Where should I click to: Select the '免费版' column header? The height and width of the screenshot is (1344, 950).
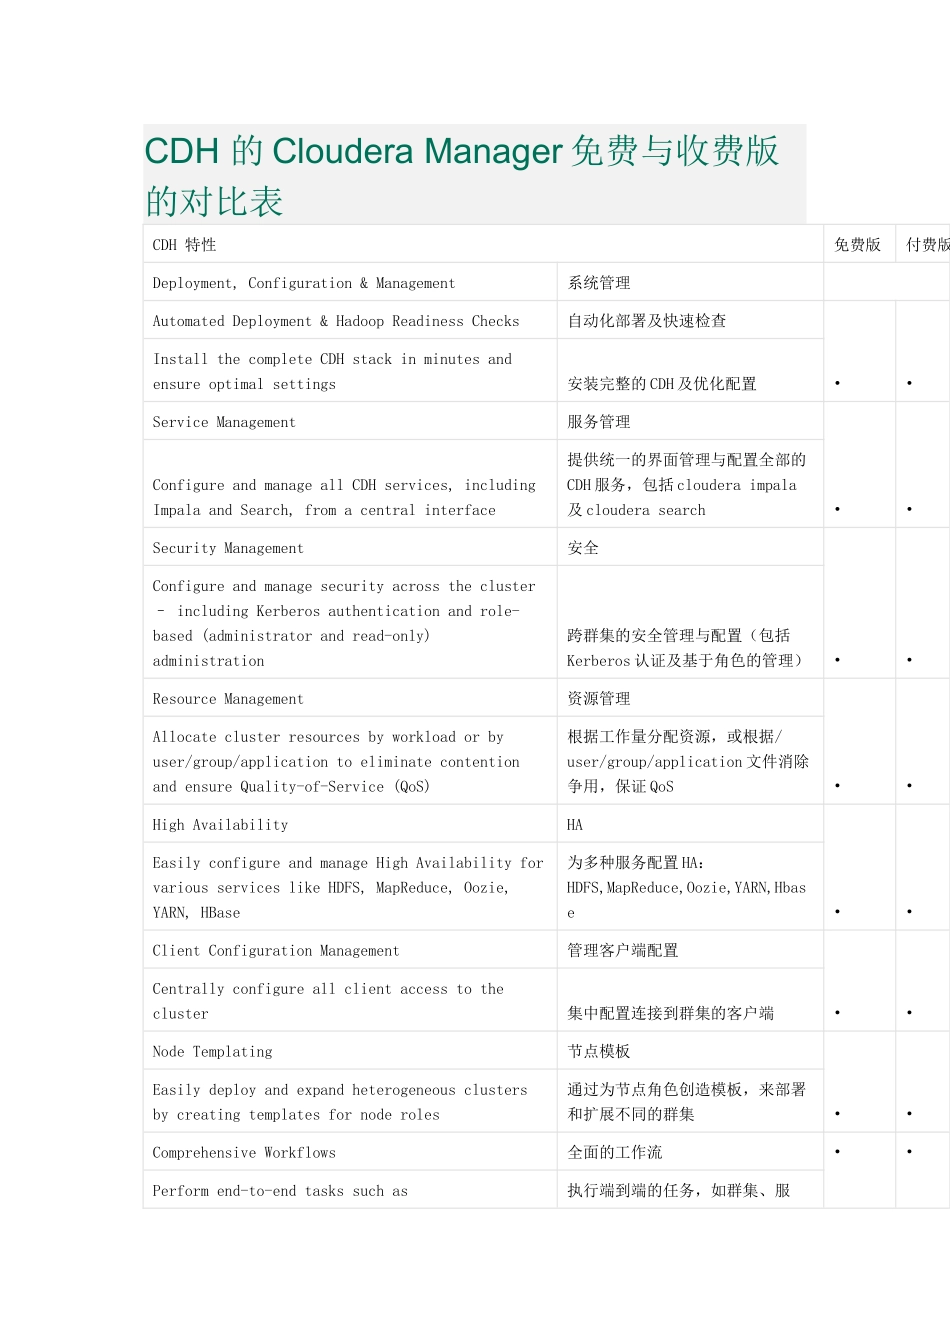(x=858, y=244)
